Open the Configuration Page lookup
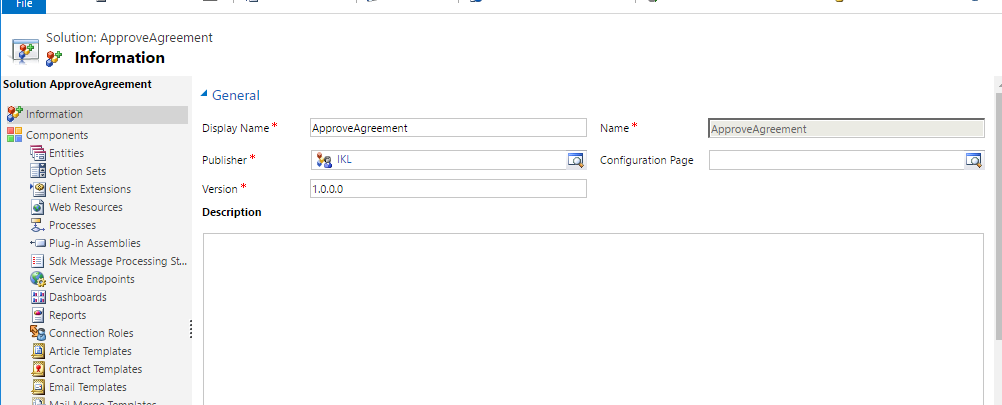 click(973, 160)
